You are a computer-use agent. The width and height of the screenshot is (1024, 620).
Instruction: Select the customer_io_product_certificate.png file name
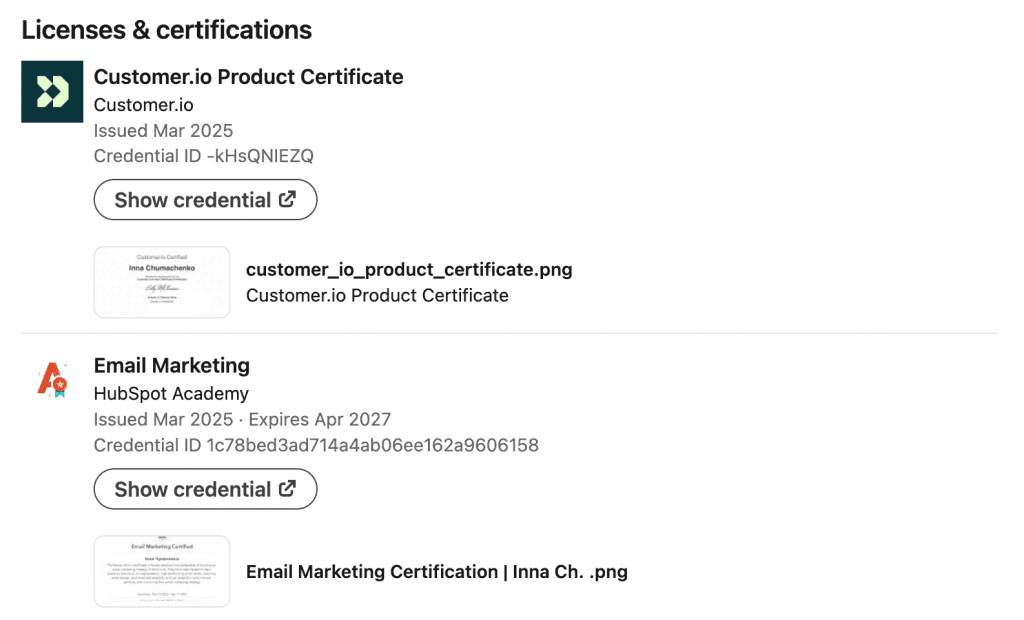[x=409, y=269]
